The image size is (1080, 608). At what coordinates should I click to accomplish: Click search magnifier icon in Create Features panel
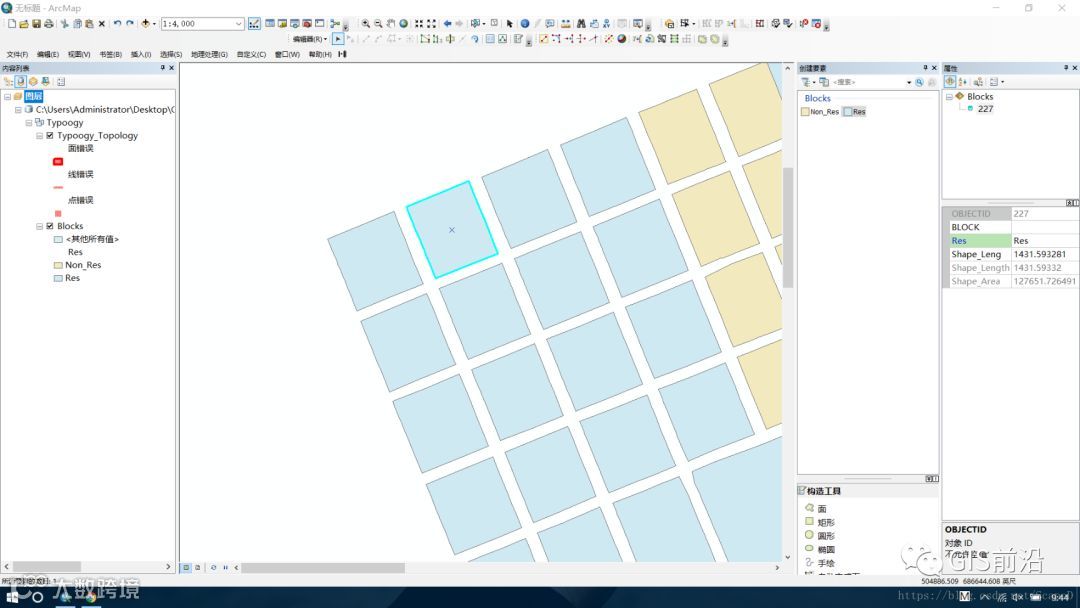919,82
